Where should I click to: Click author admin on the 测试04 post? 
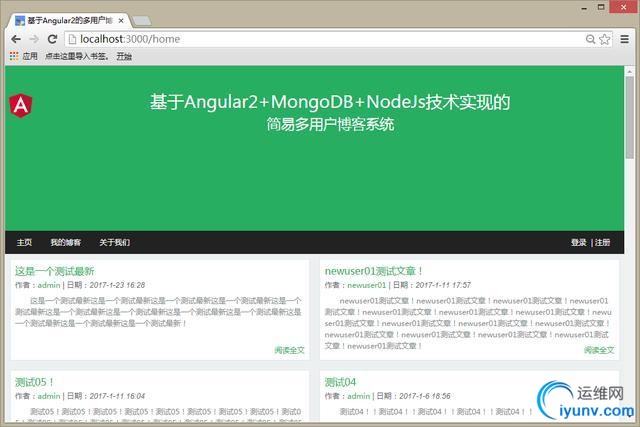click(359, 396)
